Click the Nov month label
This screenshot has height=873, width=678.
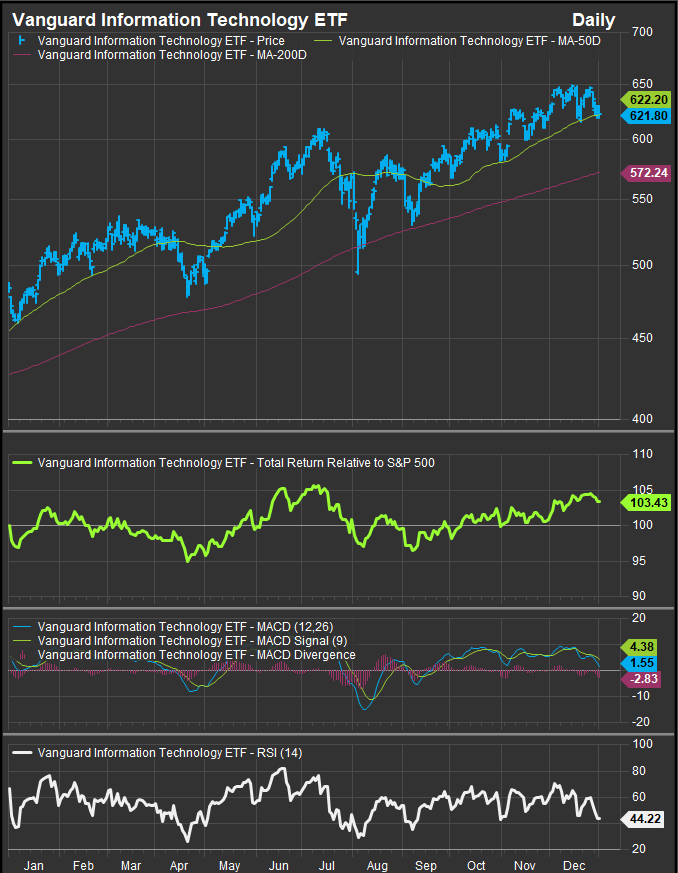pyautogui.click(x=524, y=865)
